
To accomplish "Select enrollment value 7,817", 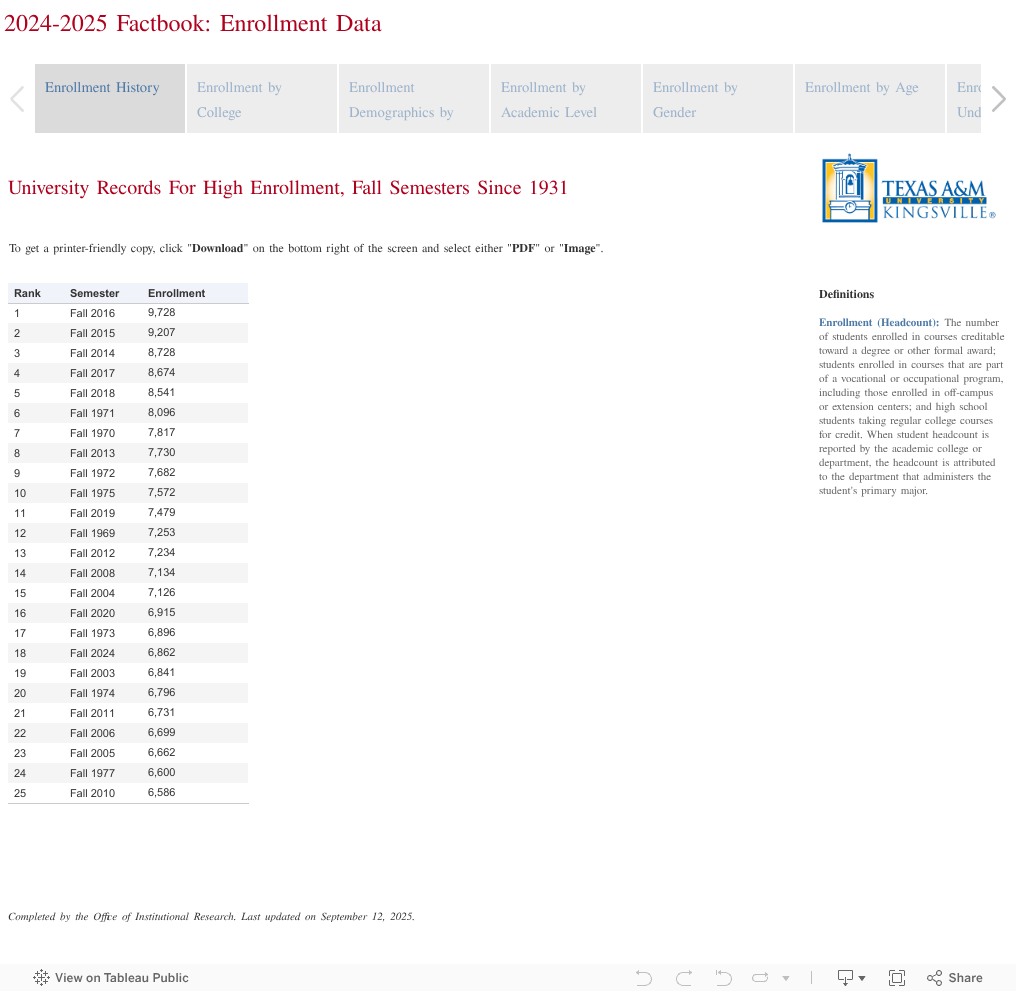I will tap(161, 432).
